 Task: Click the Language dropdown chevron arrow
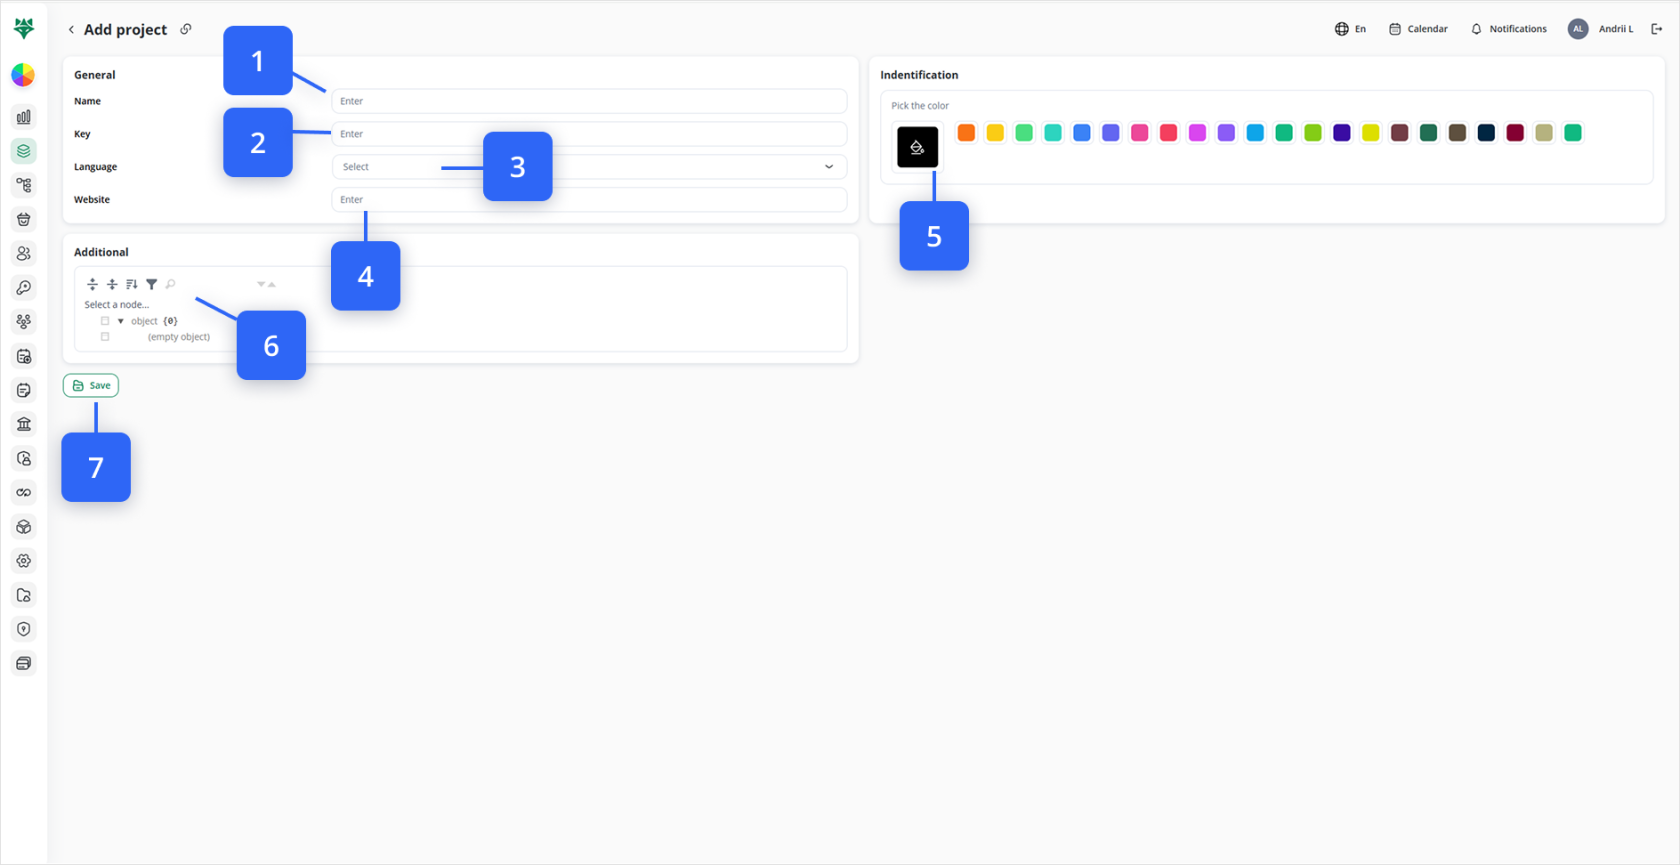tap(829, 167)
